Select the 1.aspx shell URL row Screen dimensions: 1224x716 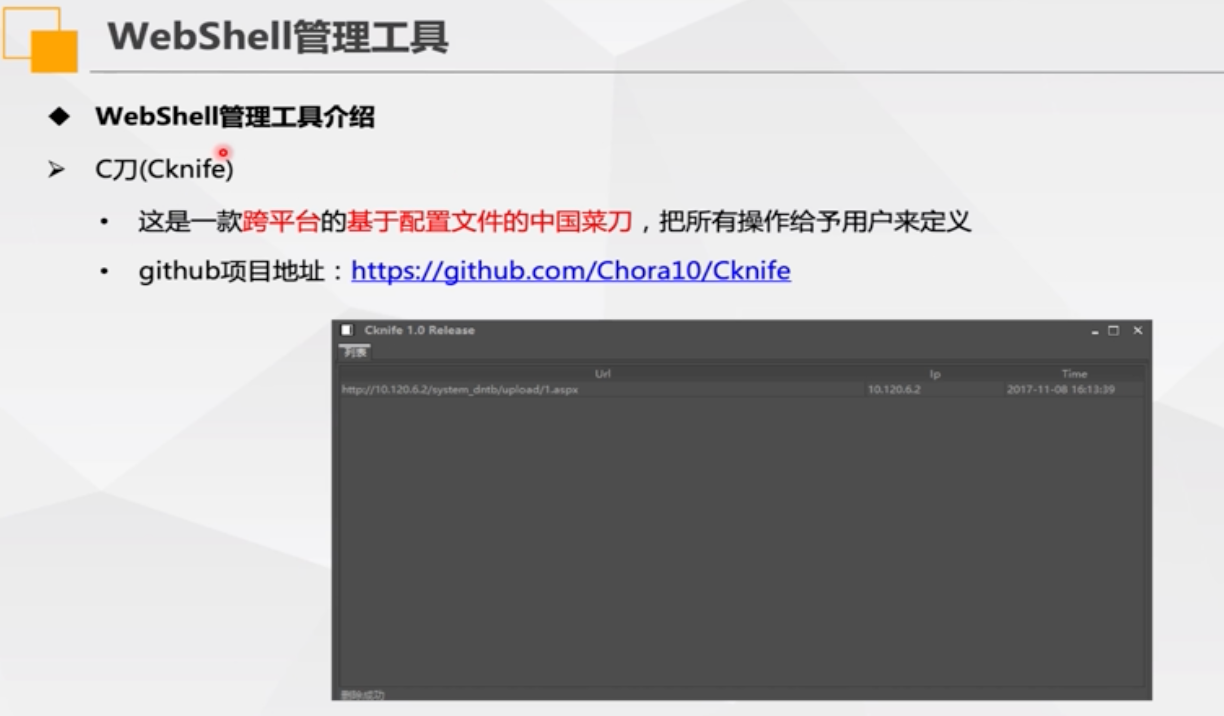pyautogui.click(x=741, y=390)
